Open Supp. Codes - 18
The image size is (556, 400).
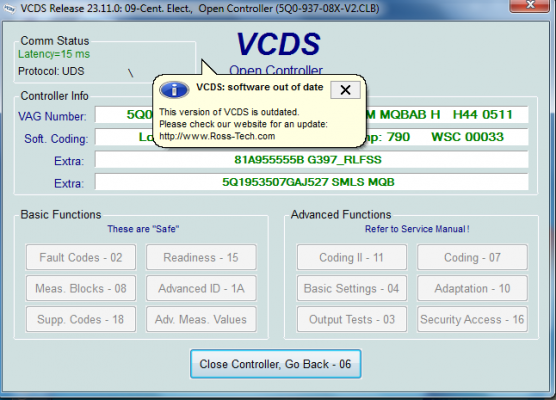(81, 319)
